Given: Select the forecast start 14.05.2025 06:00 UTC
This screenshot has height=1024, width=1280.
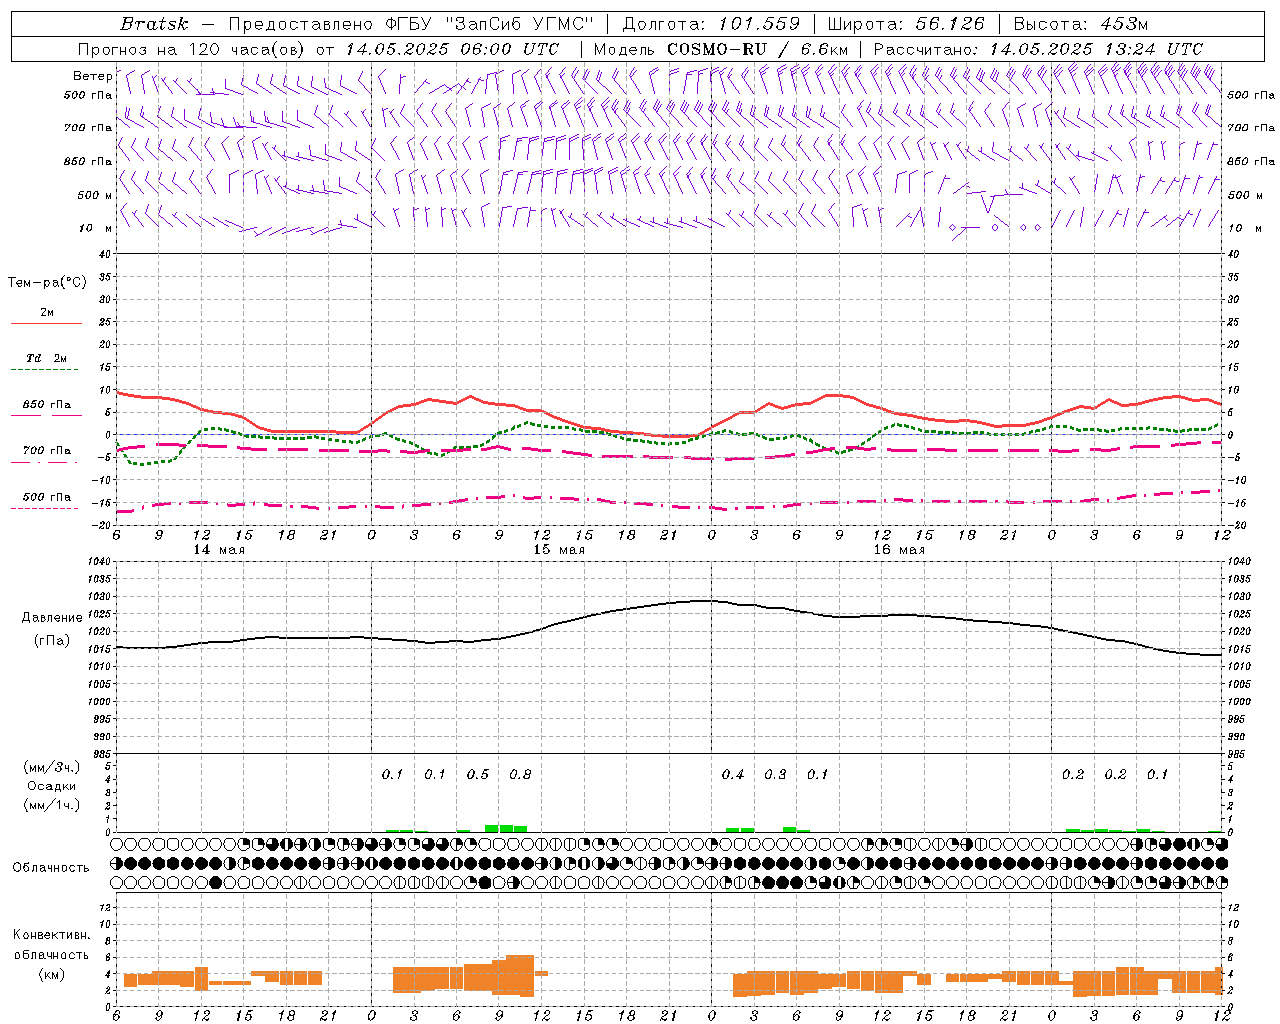Looking at the screenshot, I should pos(452,49).
